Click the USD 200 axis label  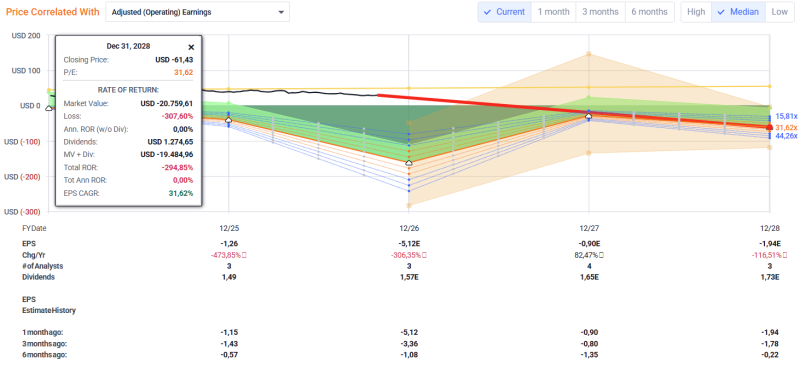(x=25, y=35)
